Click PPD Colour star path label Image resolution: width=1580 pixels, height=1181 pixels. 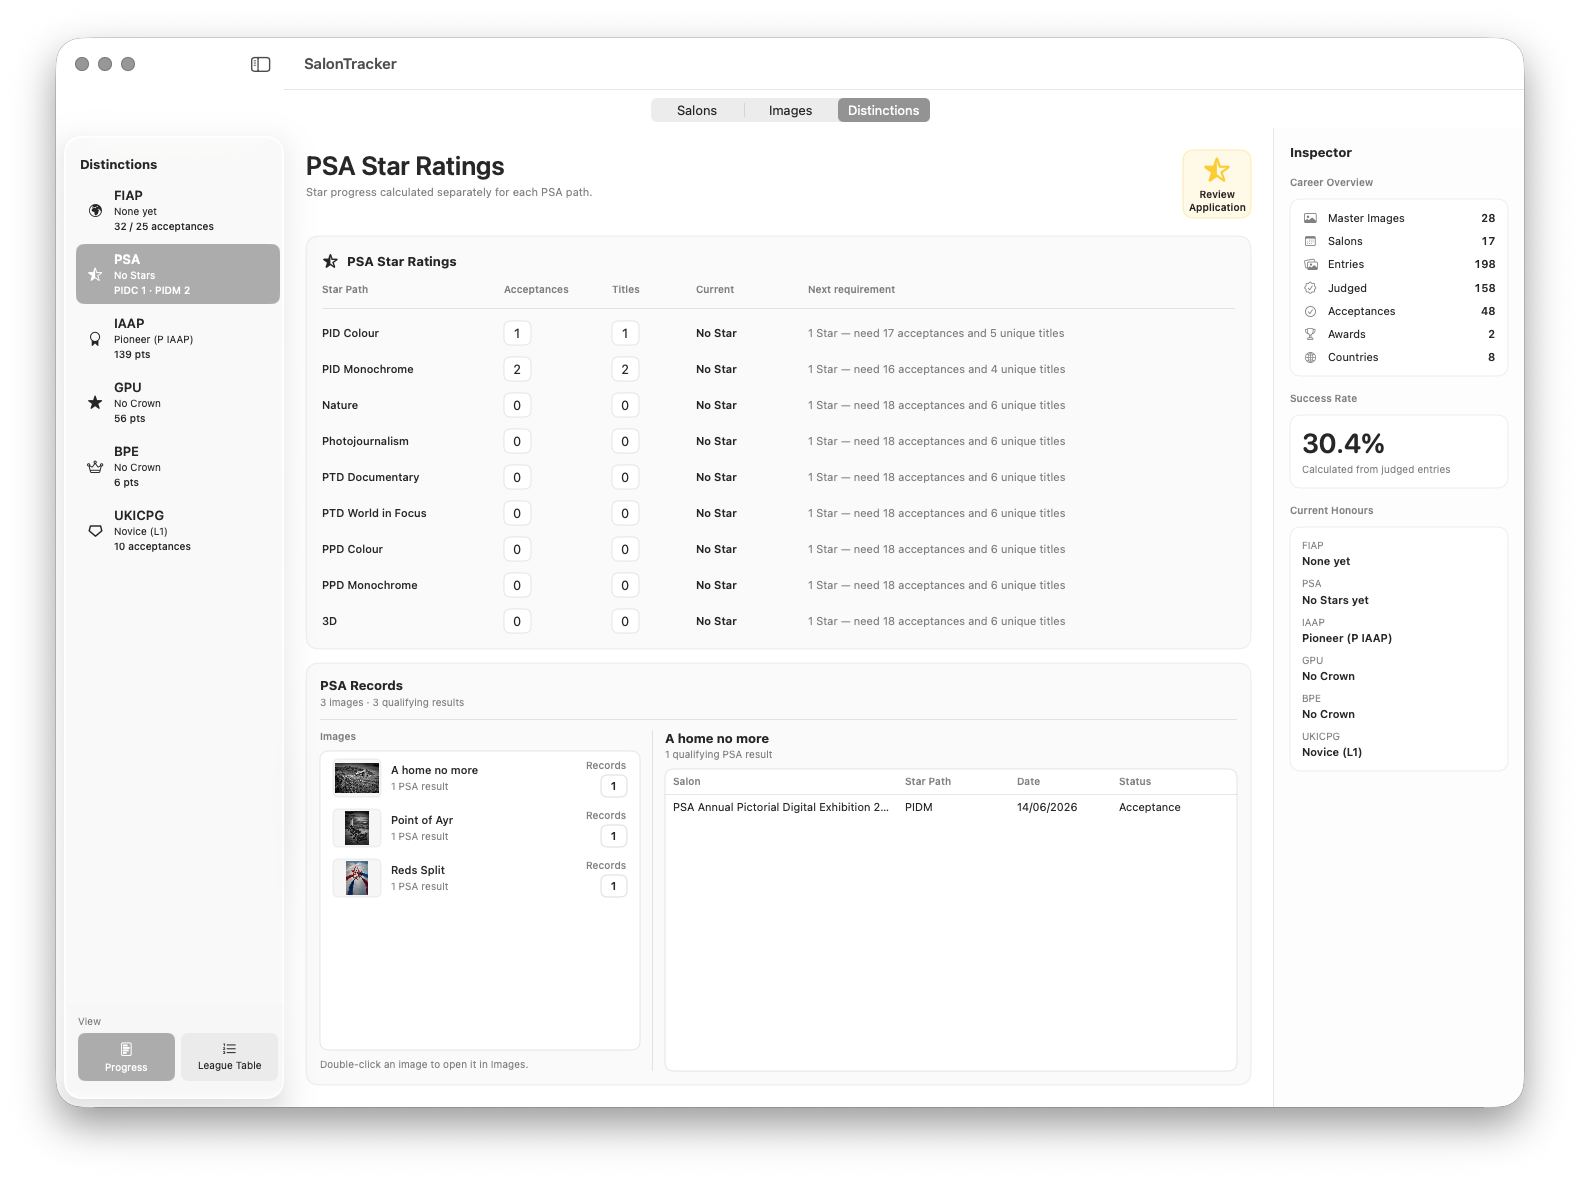352,549
